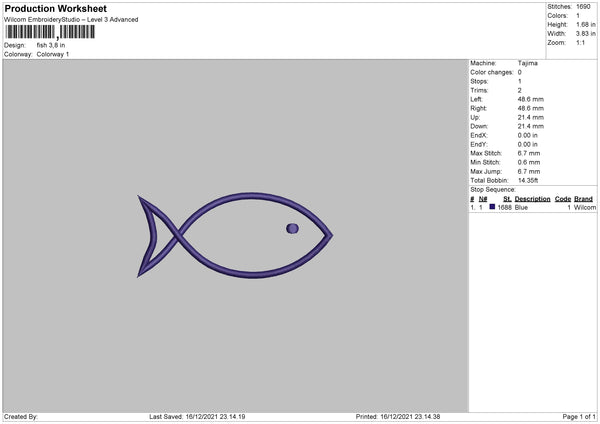This screenshot has width=600, height=424.
Task: Click the blue thread color swatch
Action: pos(492,207)
